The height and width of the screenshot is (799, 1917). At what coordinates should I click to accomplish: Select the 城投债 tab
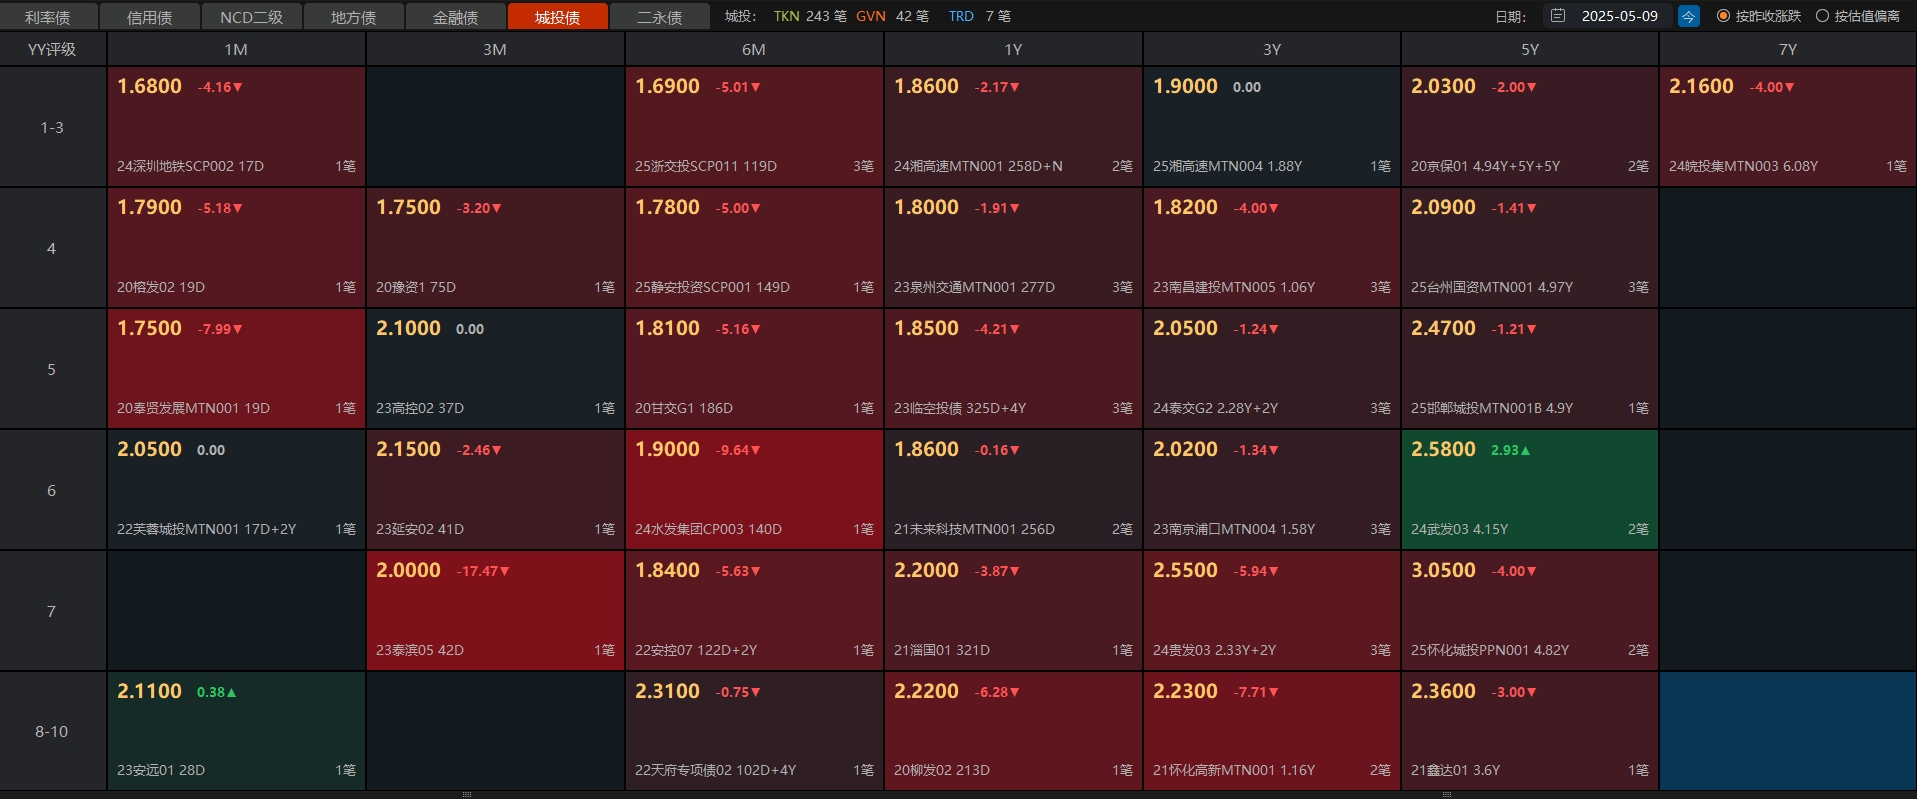(x=557, y=17)
